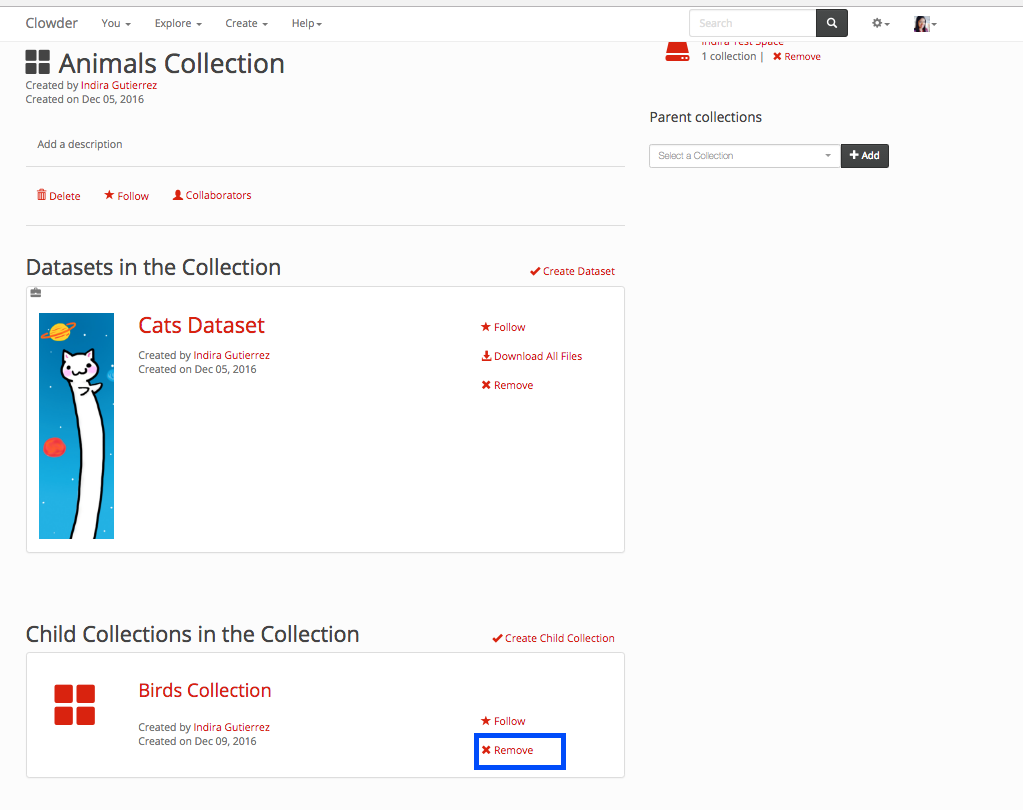1023x810 pixels.
Task: Click into the Search input field
Action: [x=752, y=23]
